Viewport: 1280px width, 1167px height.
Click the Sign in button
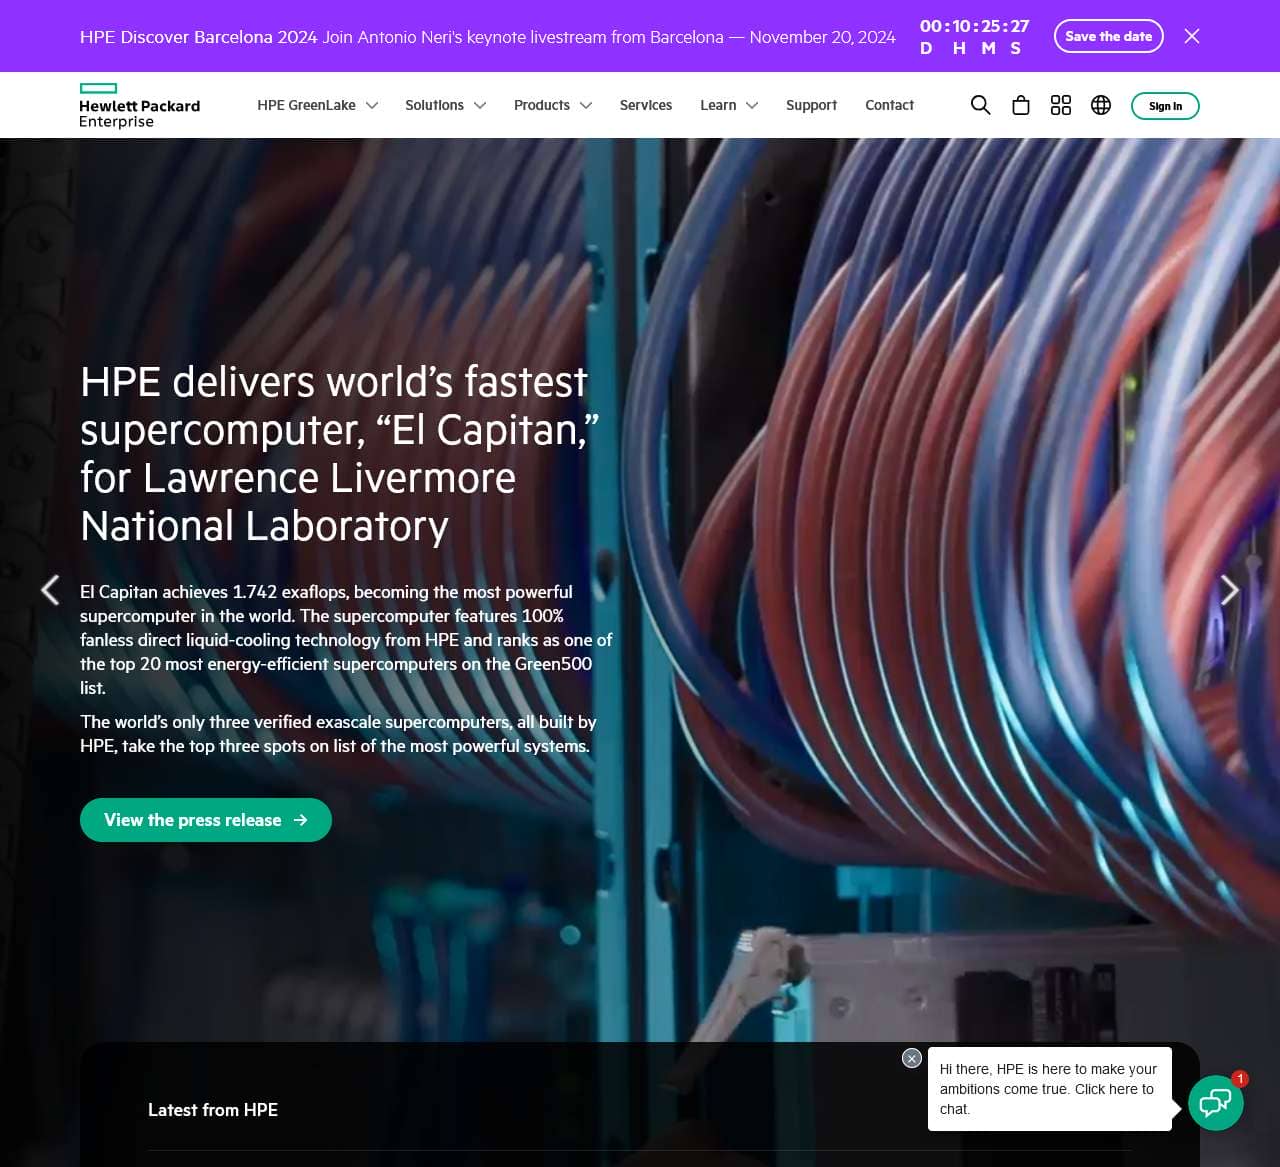[x=1164, y=106]
